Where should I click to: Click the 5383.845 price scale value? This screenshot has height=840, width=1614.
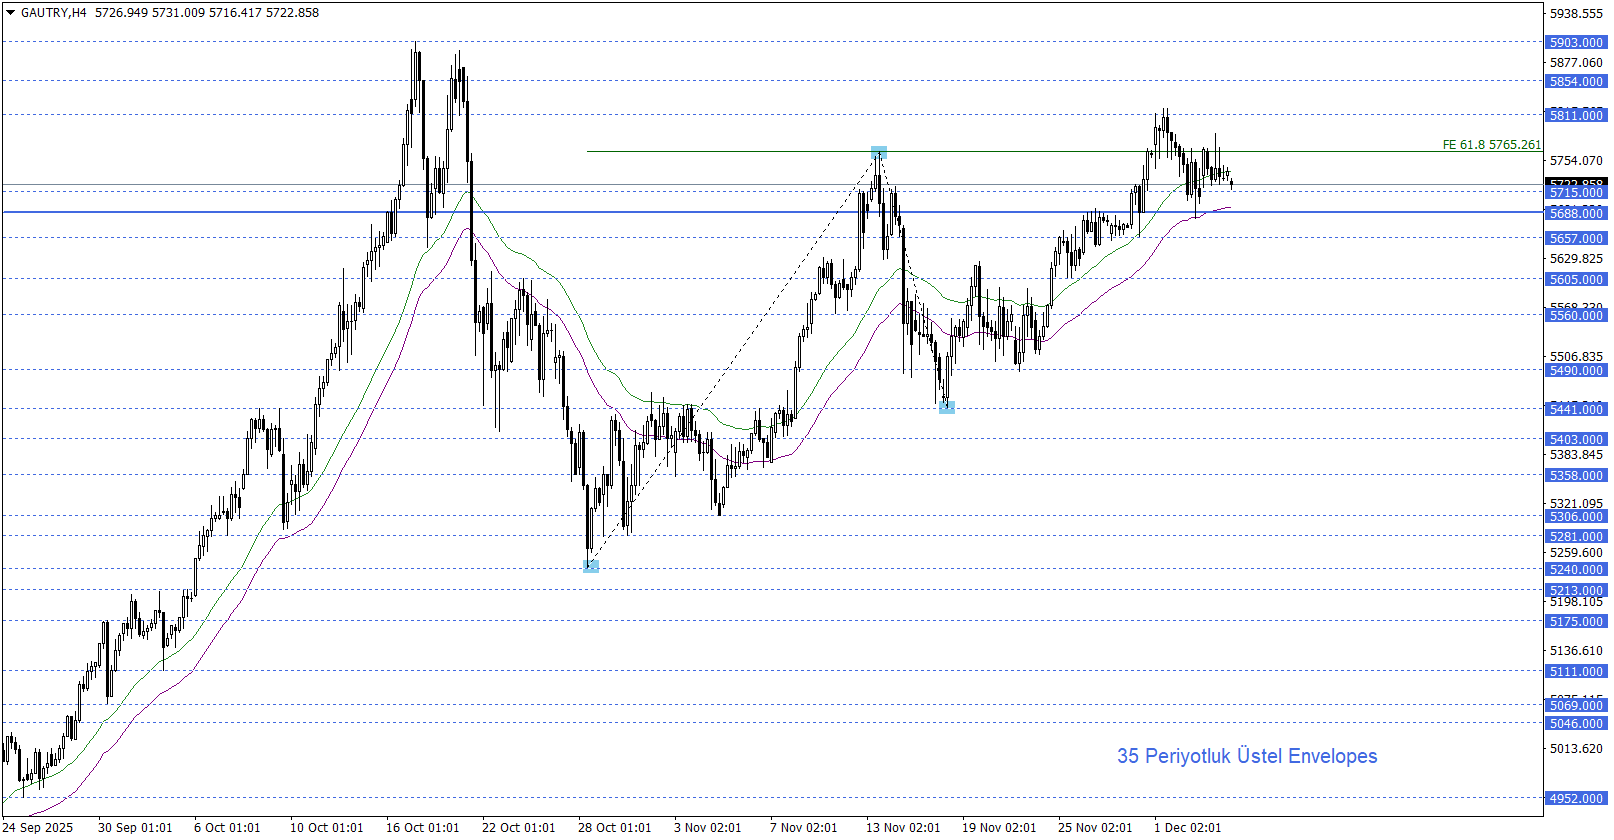click(x=1576, y=455)
